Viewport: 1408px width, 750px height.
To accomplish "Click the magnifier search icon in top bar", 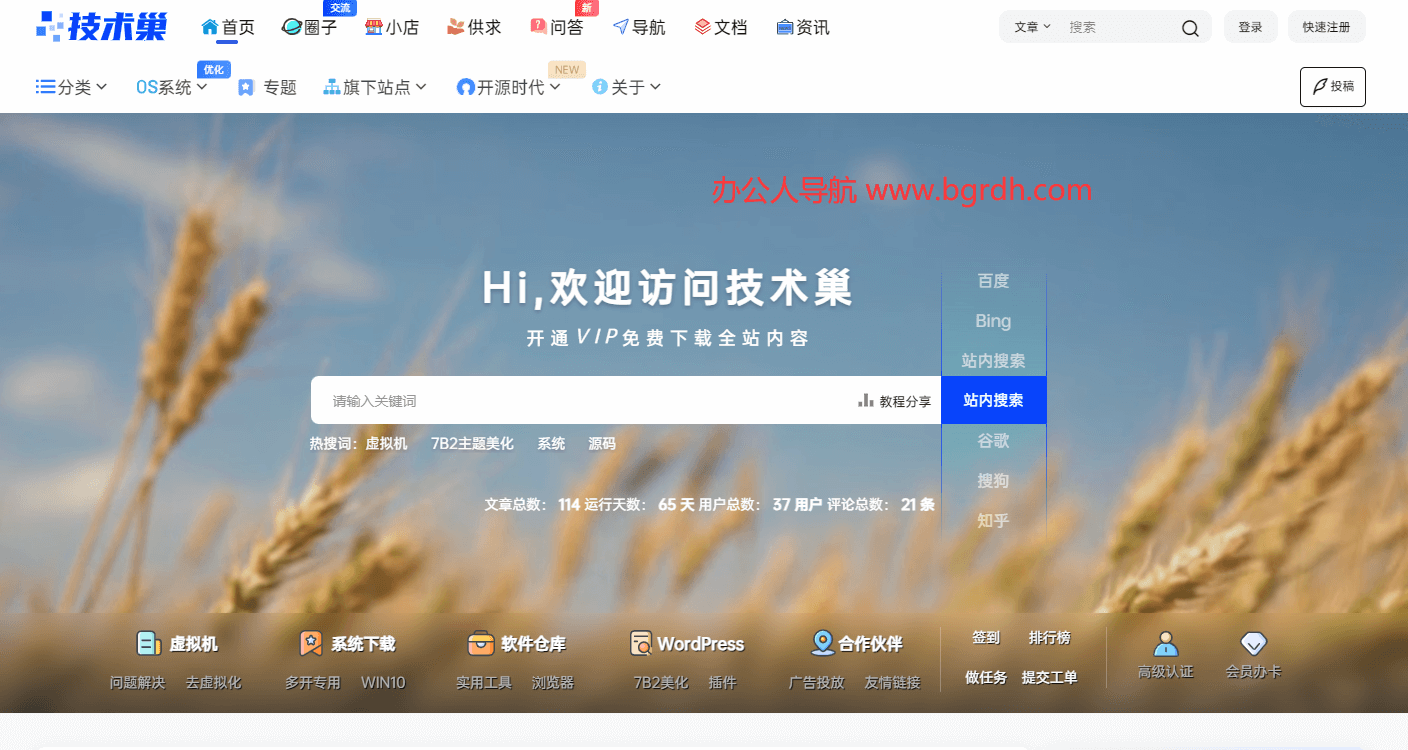I will tap(1190, 27).
